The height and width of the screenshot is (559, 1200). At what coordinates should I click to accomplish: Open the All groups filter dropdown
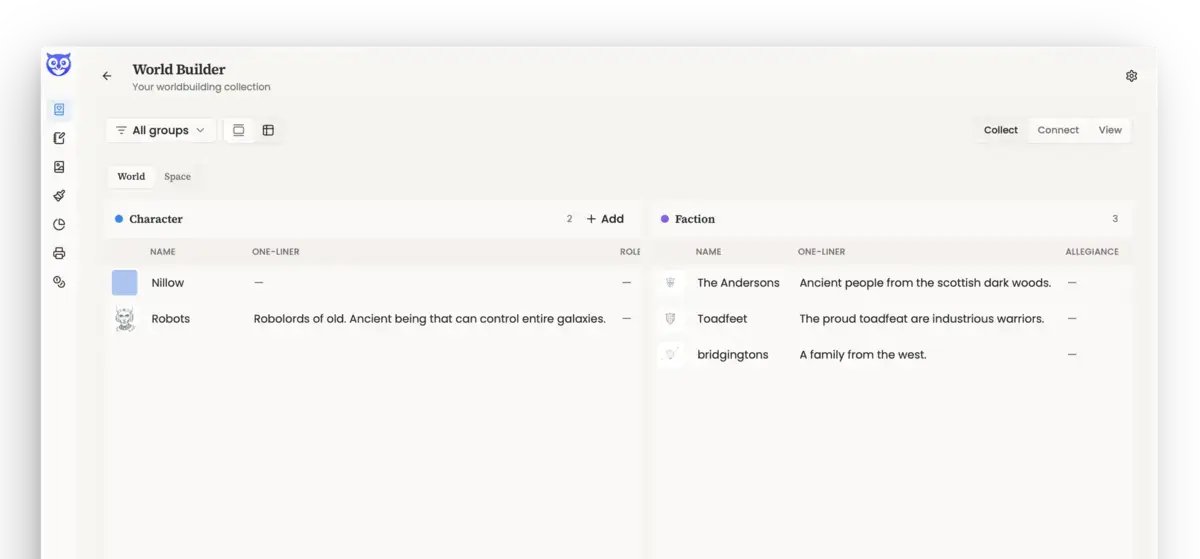point(160,130)
